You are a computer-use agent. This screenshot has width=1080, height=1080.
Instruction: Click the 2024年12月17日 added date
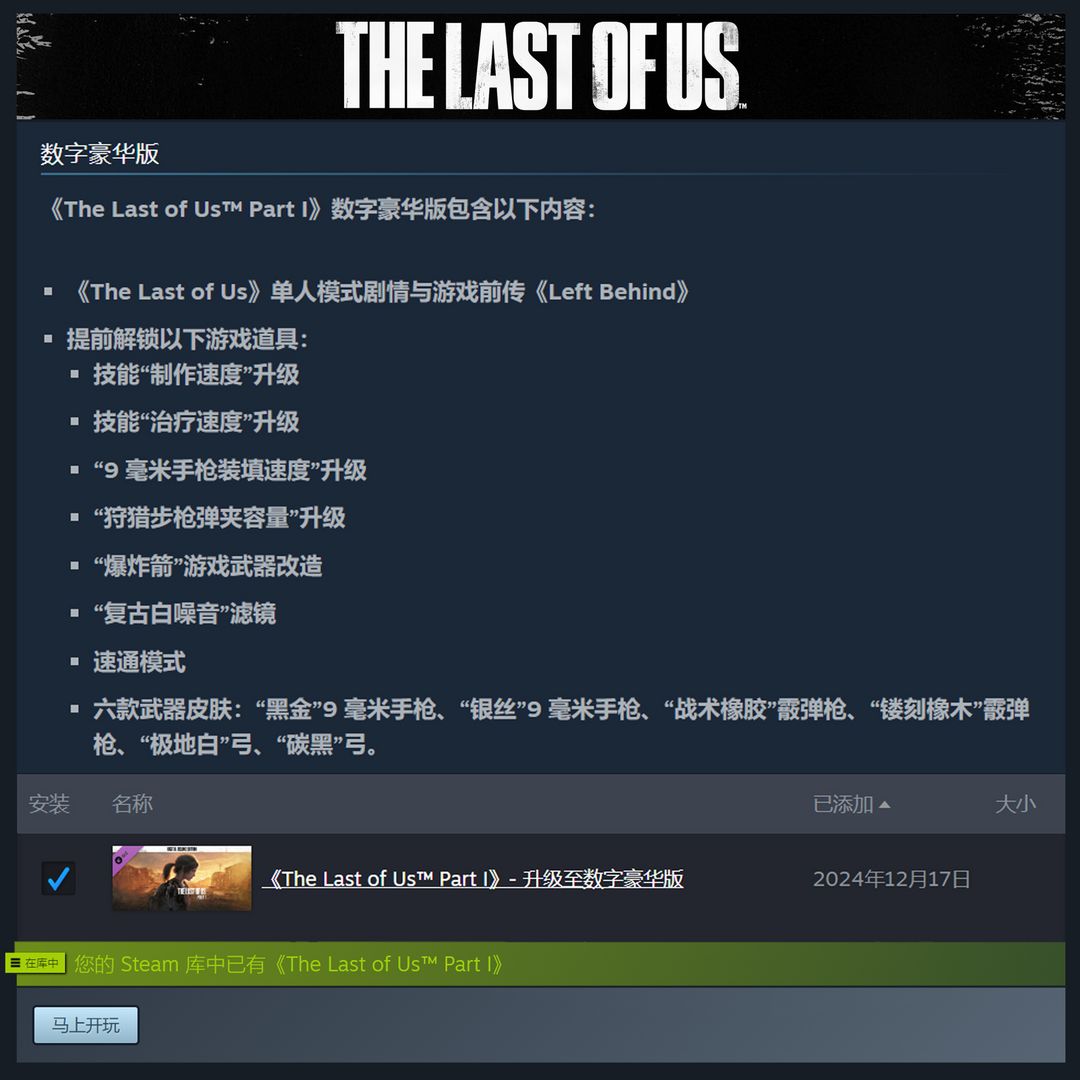[x=892, y=879]
